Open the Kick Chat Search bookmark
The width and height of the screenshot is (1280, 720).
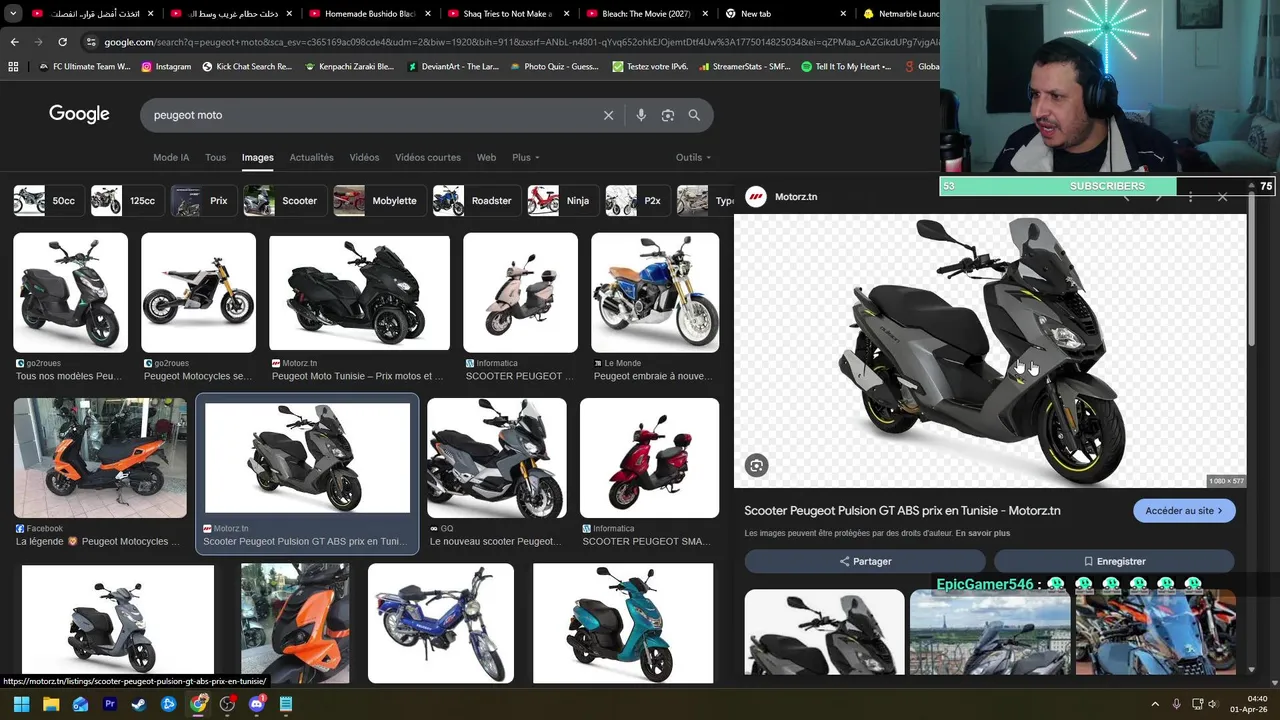click(x=247, y=67)
